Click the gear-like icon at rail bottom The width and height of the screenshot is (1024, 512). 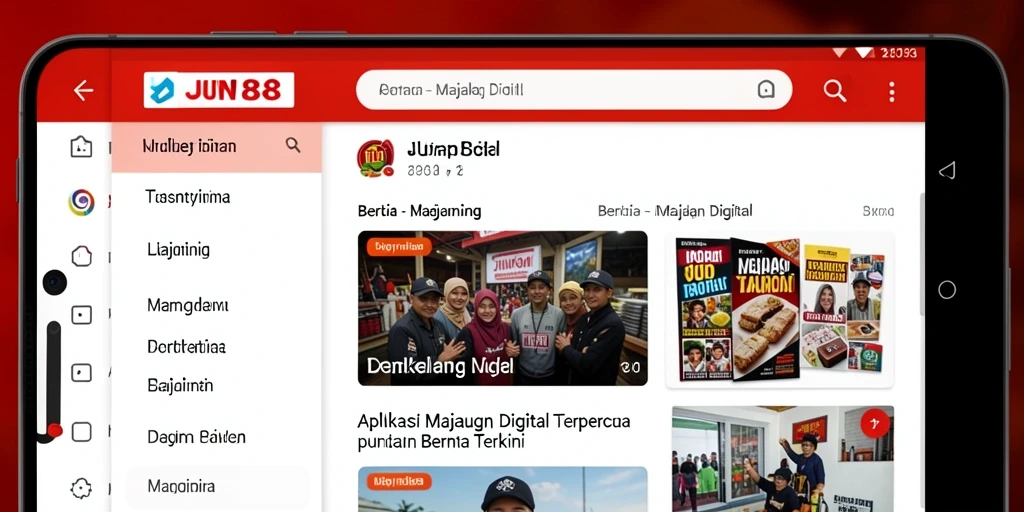coord(81,488)
